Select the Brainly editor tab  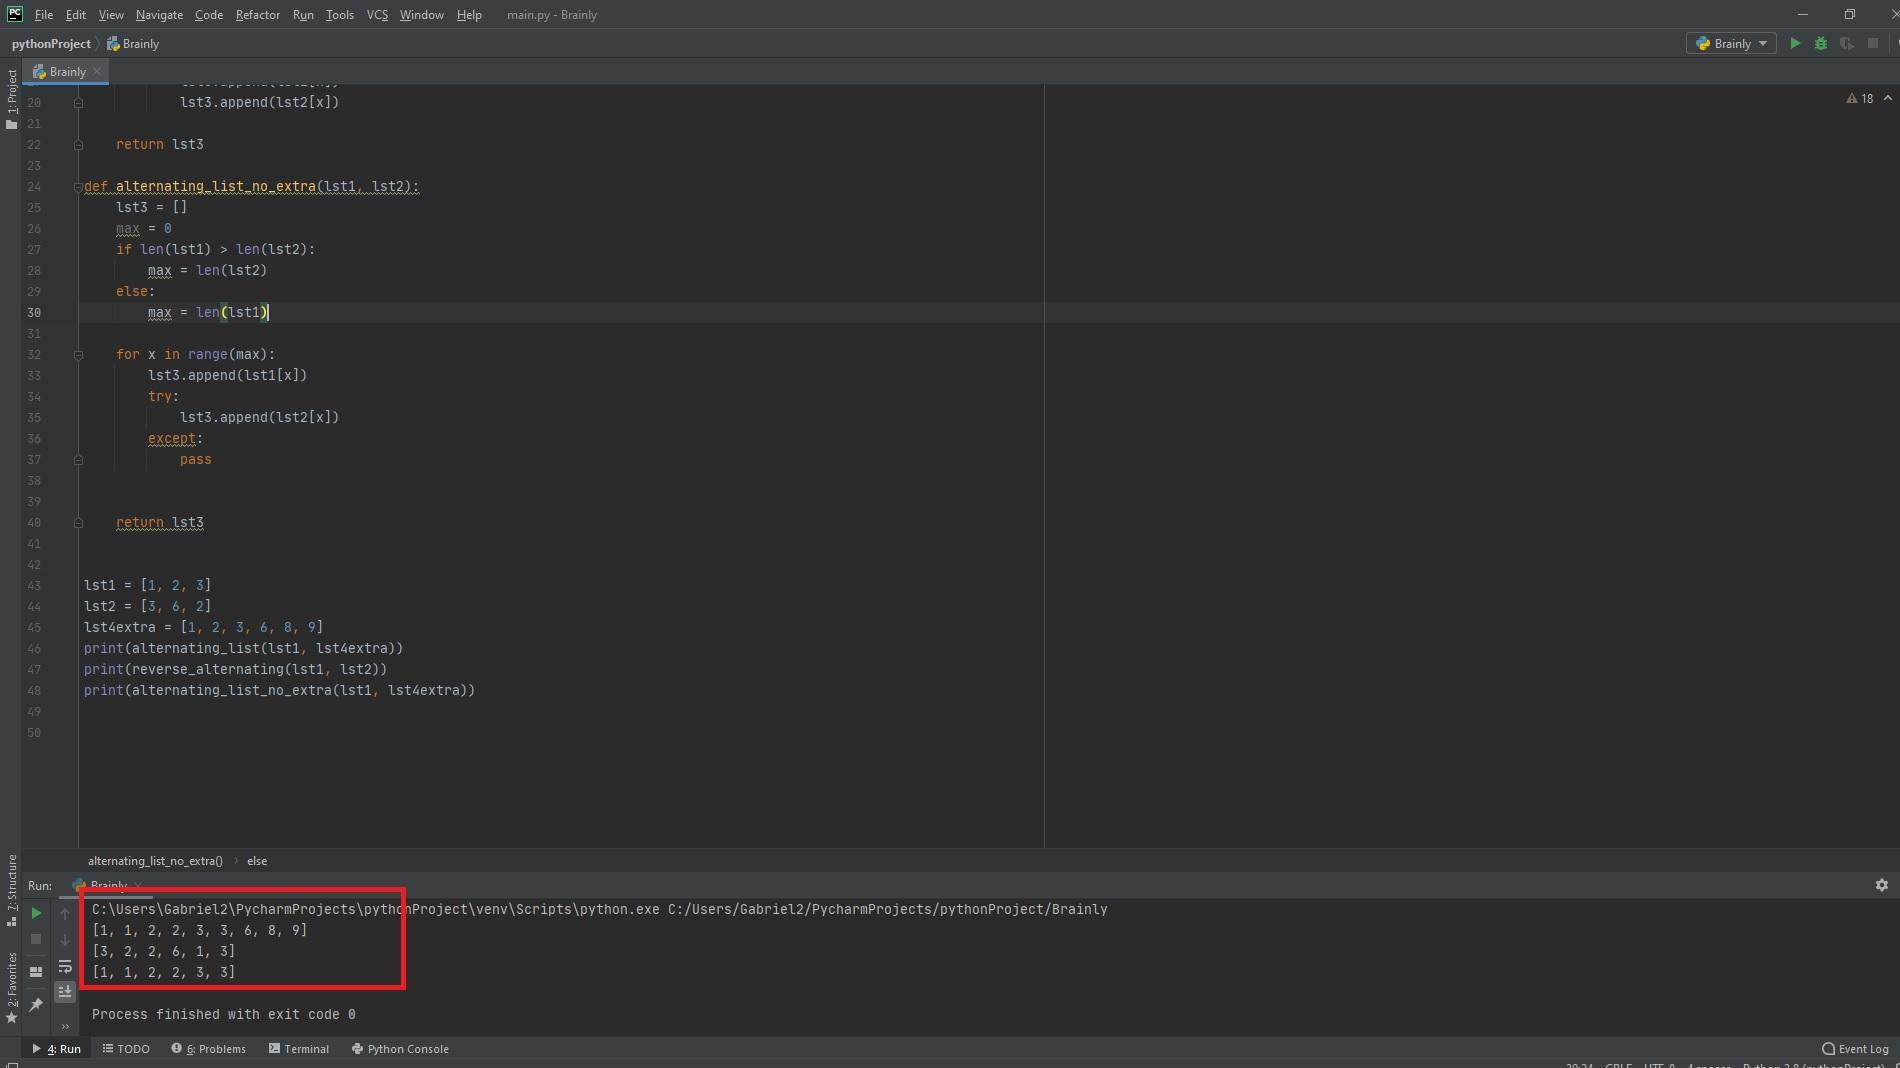coord(66,71)
